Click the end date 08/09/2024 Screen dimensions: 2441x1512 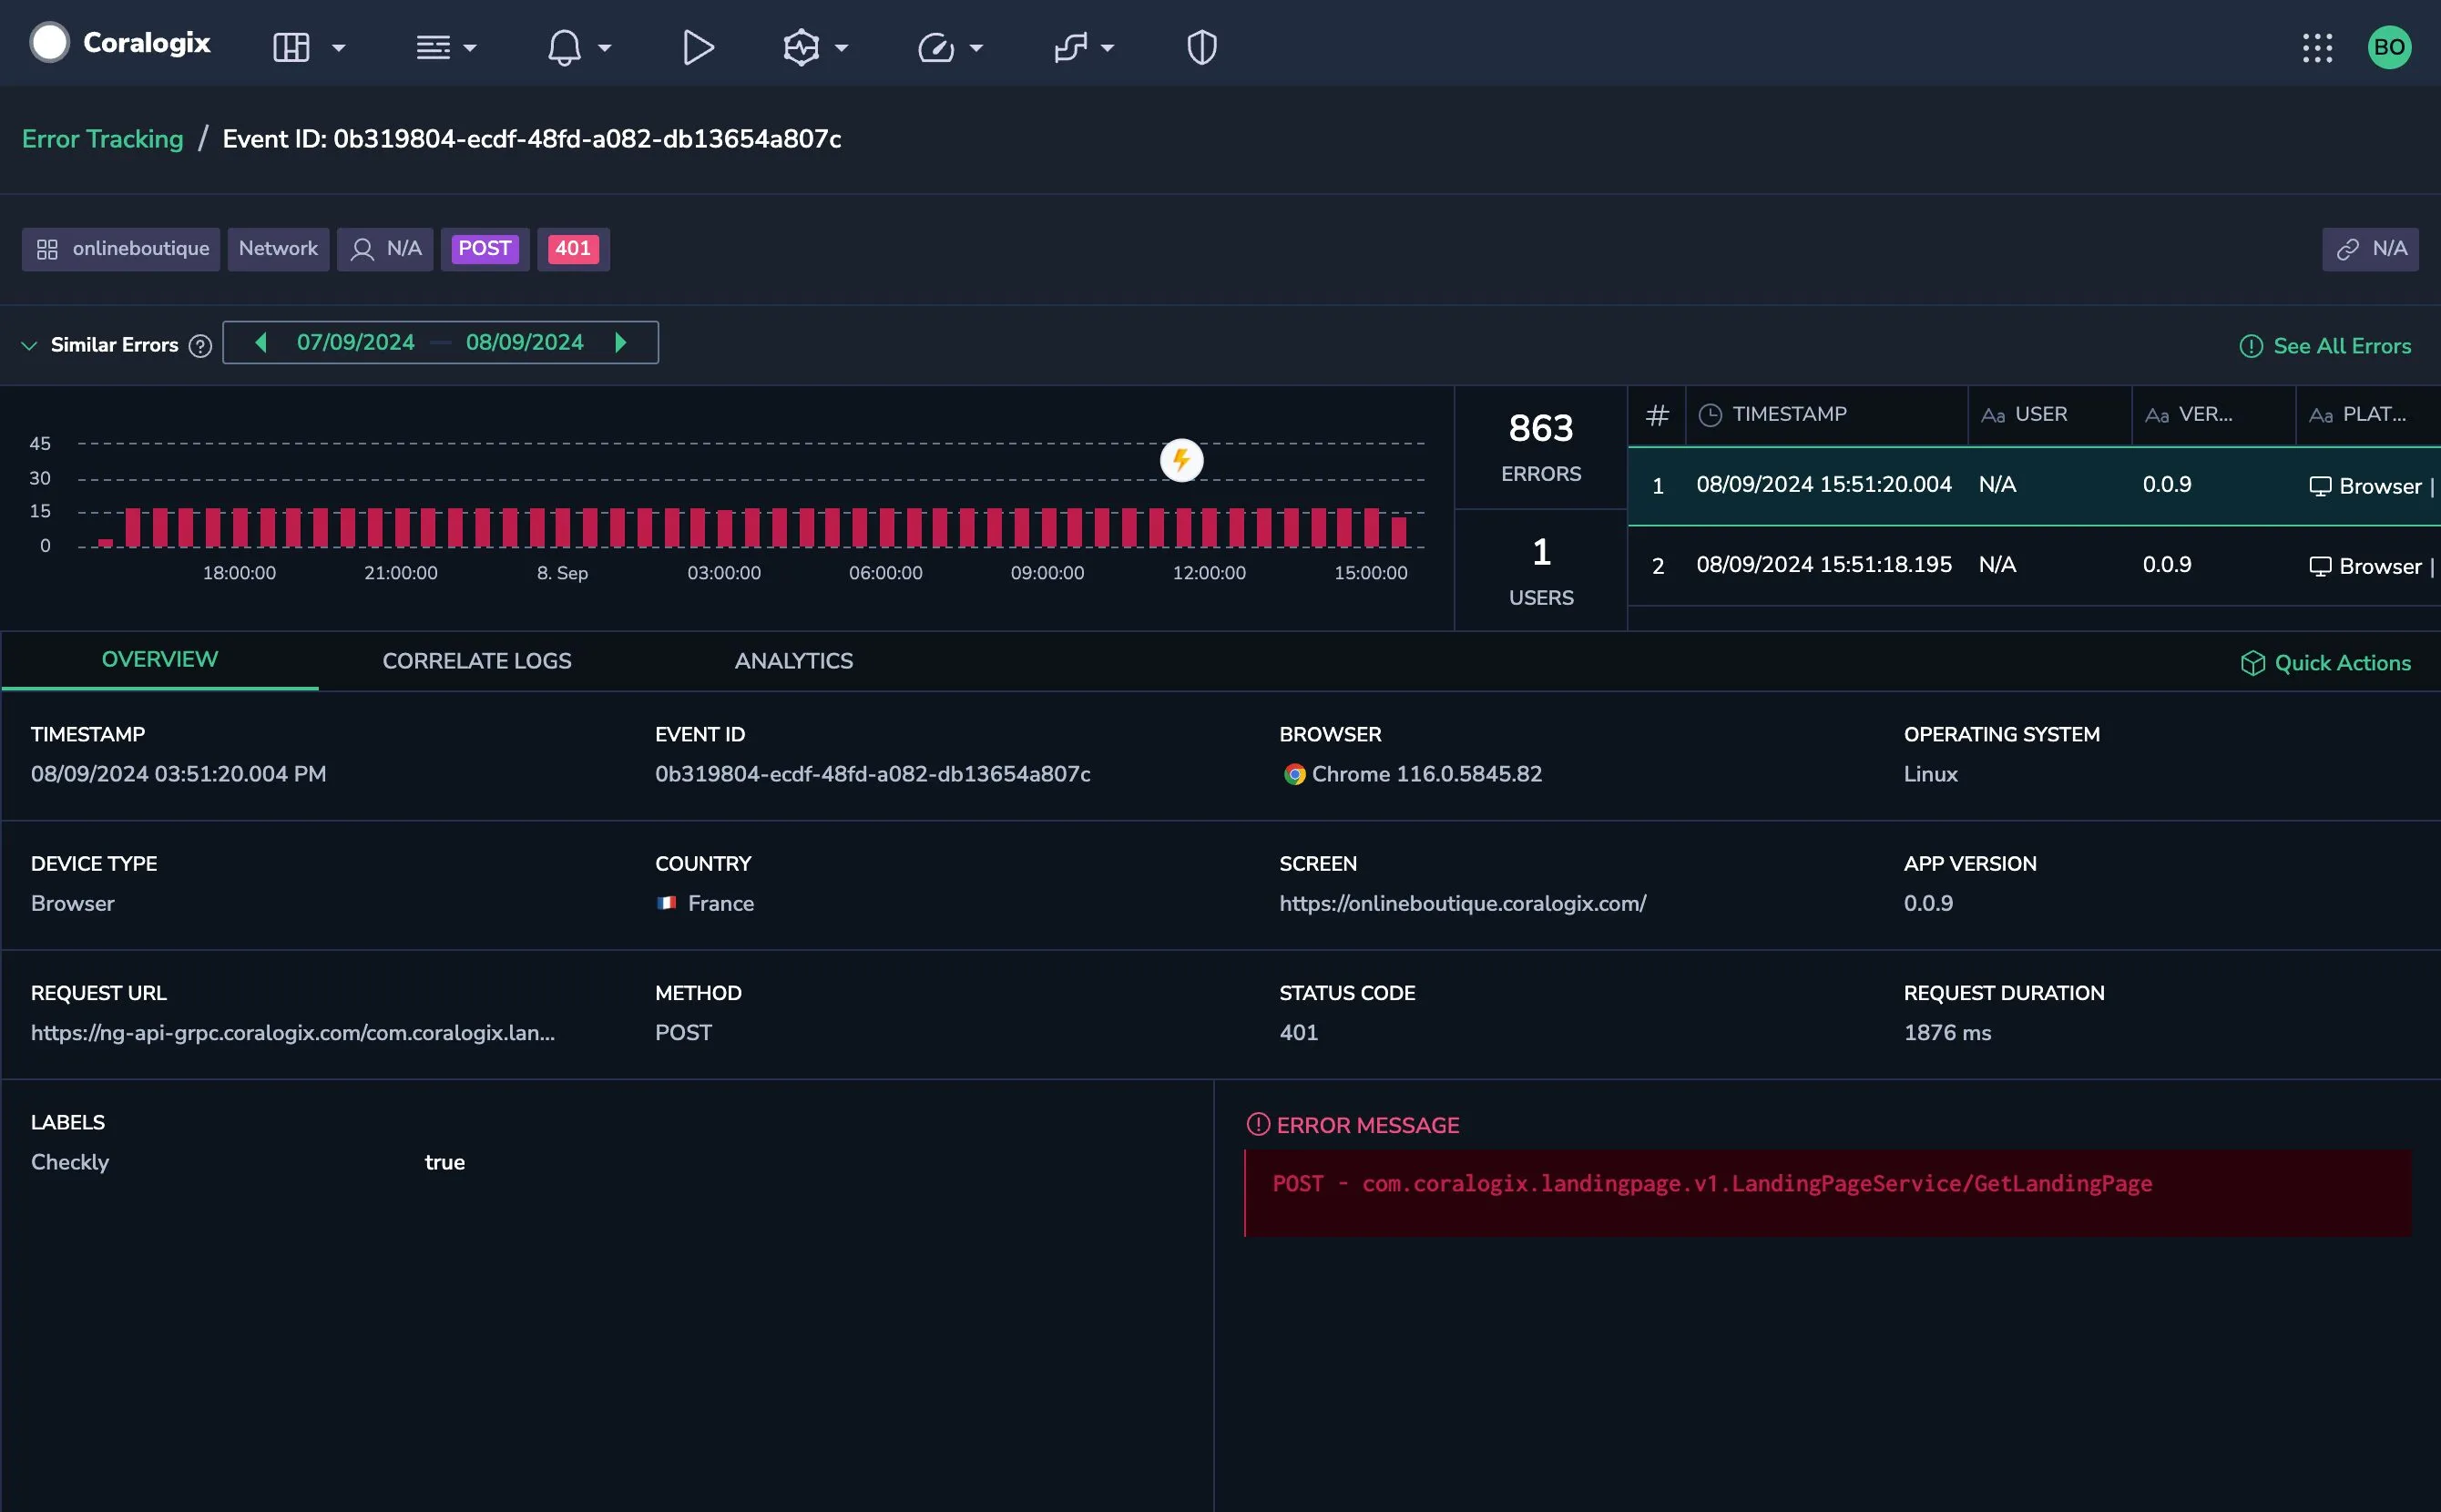524,342
